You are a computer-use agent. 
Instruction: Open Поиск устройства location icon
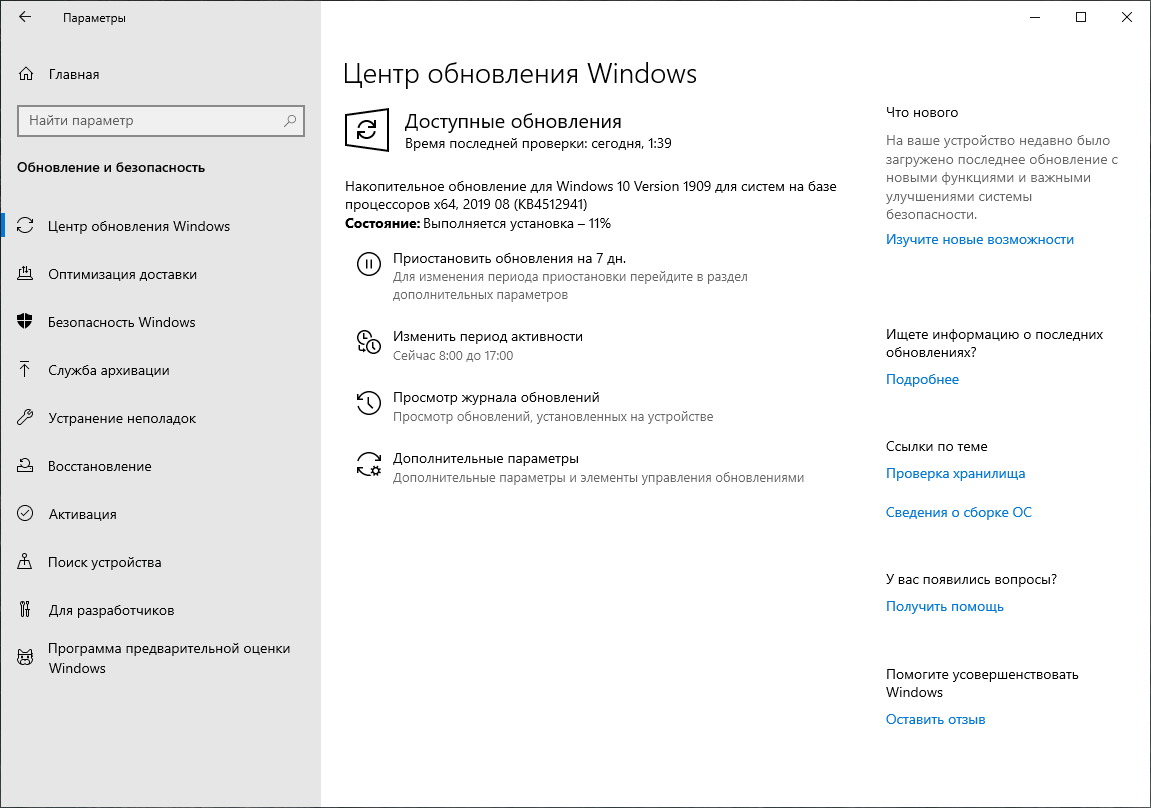[23, 562]
